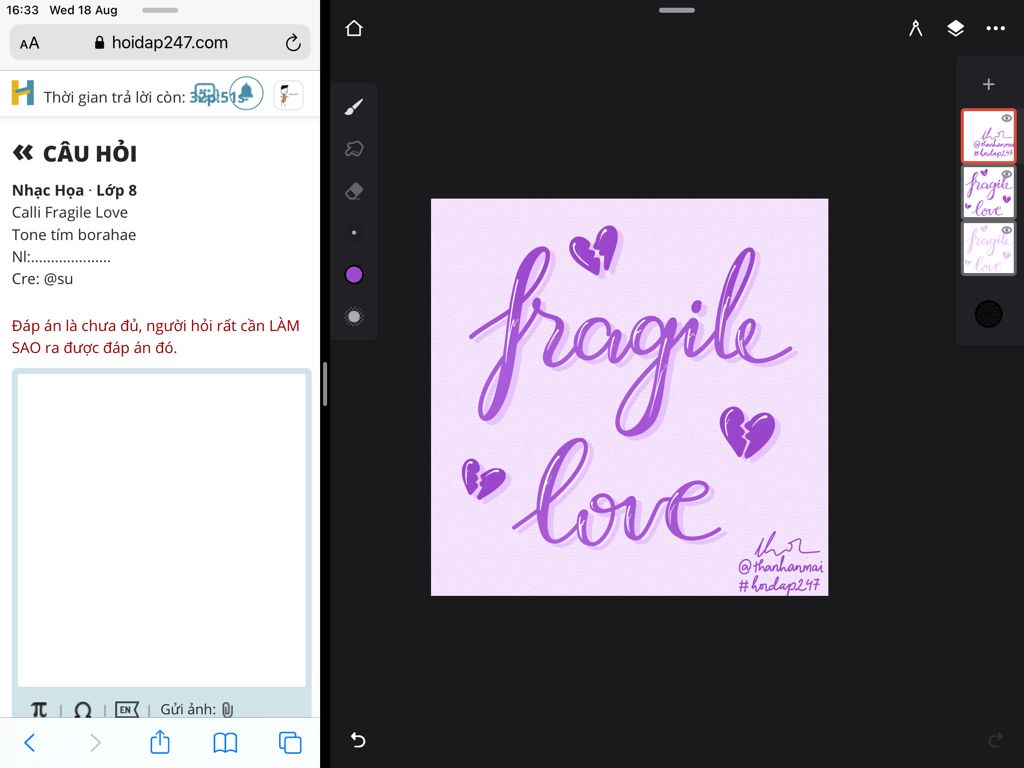Select the signature layer thumbnail

click(989, 136)
